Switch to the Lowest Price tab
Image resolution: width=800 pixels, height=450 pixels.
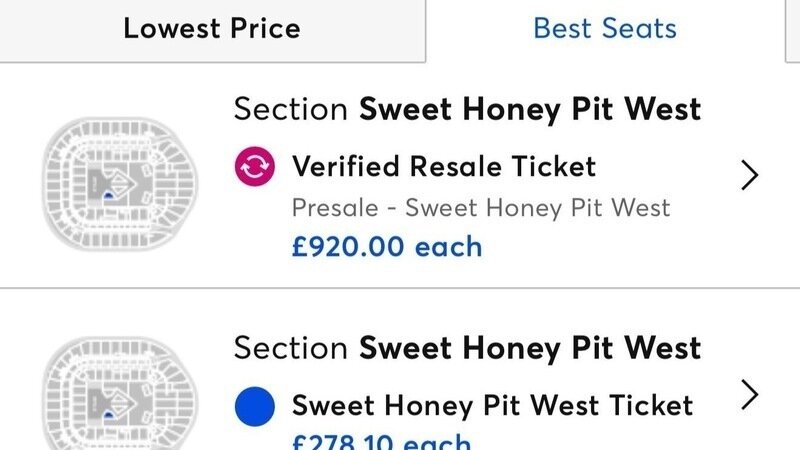212,29
